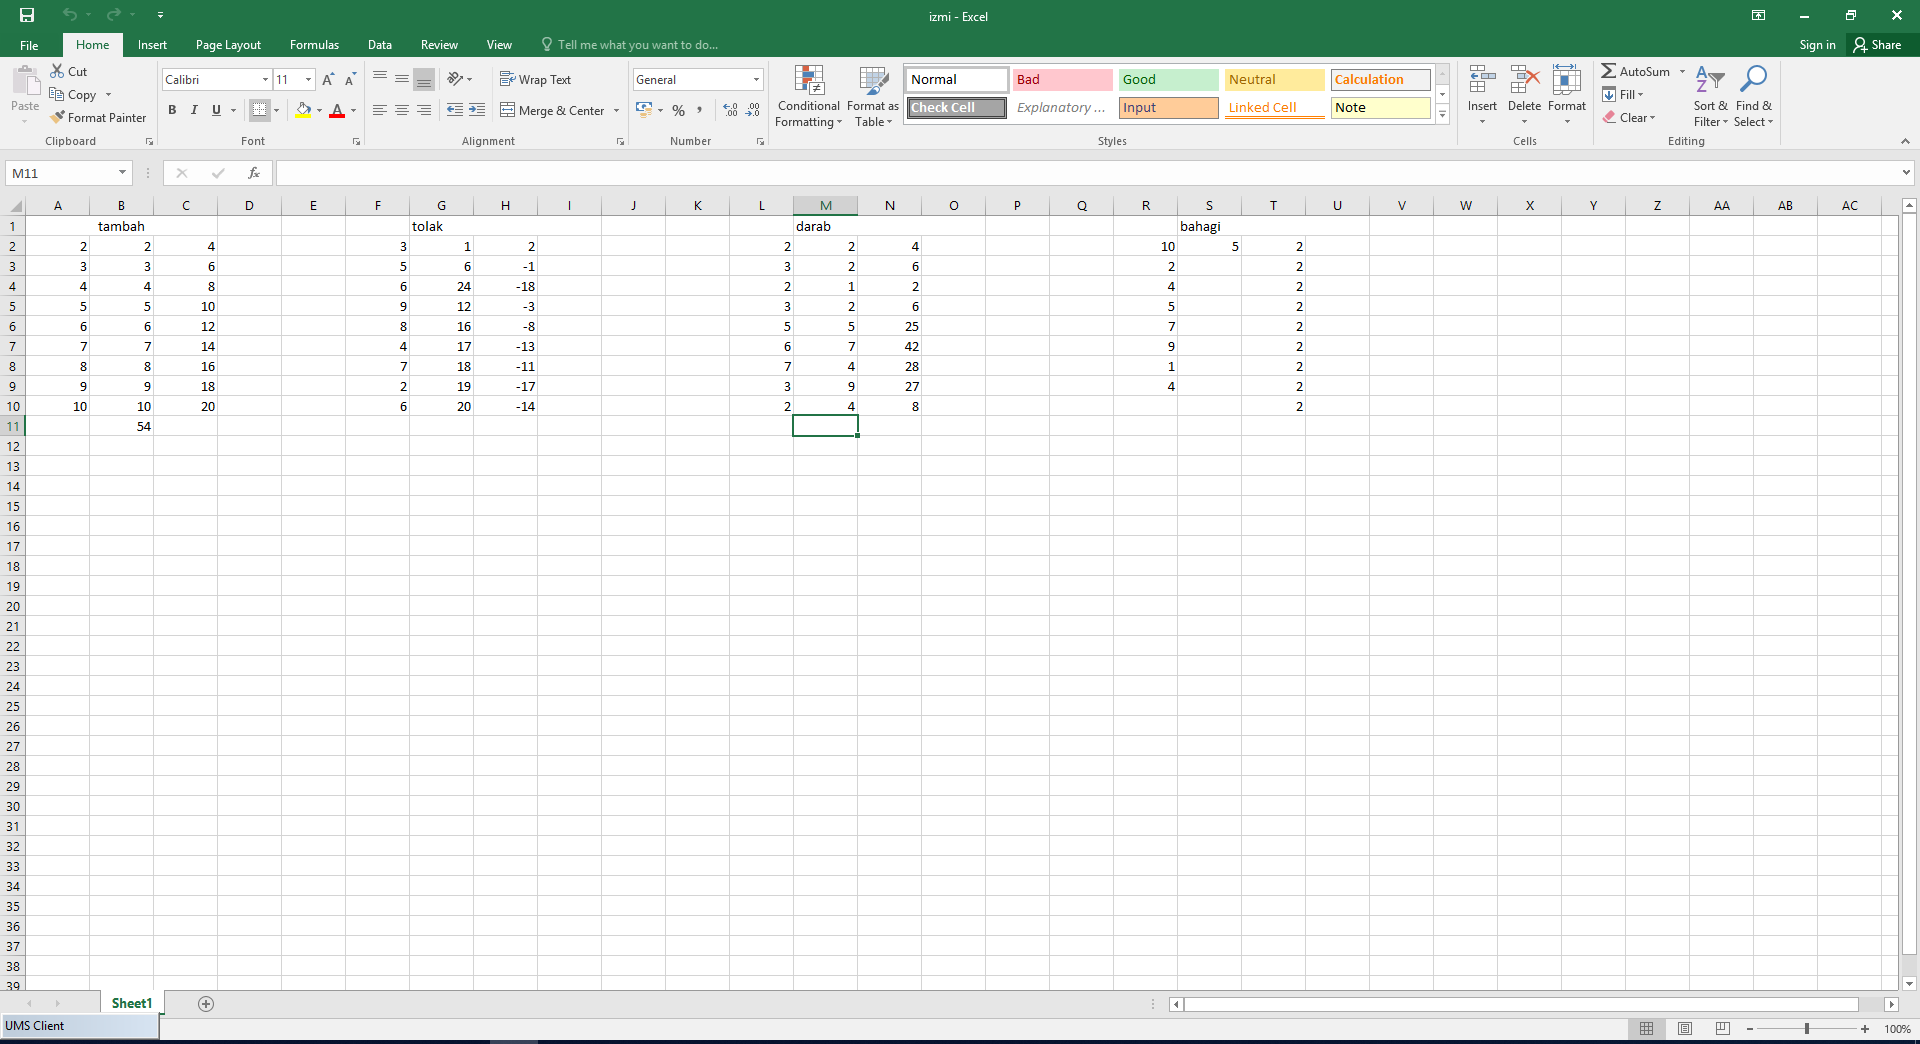Open Conditional Formatting menu

point(808,97)
